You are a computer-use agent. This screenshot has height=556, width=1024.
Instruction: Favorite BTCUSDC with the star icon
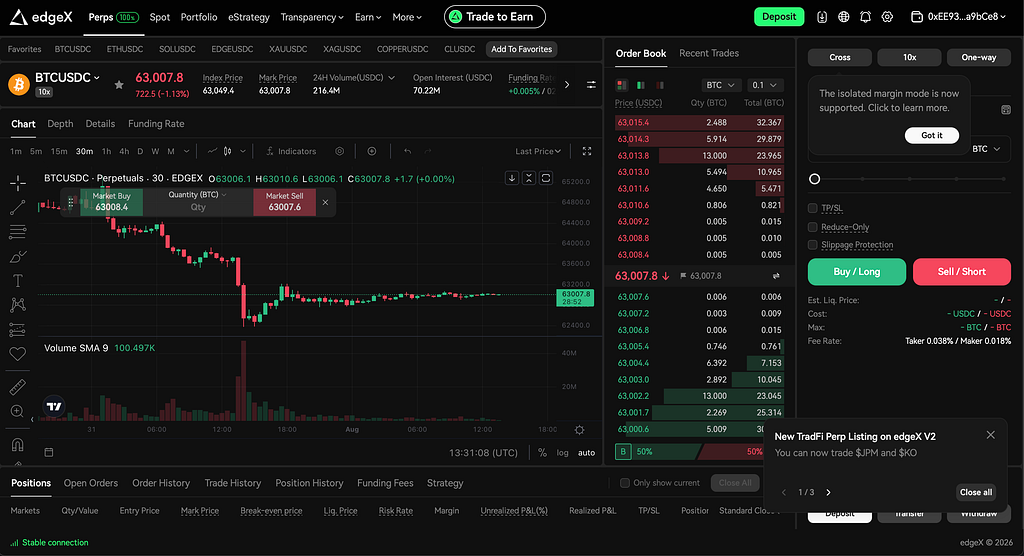coord(119,84)
